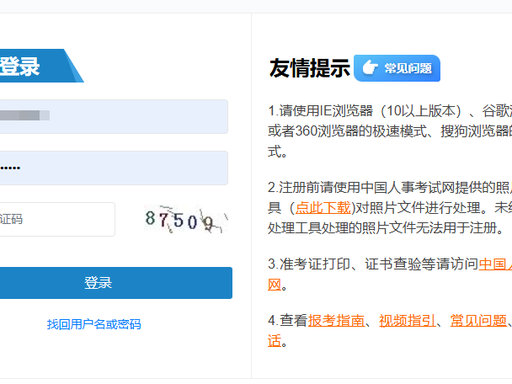Open the 找回用户名或密码 recovery link
The width and height of the screenshot is (512, 384).
[x=94, y=324]
